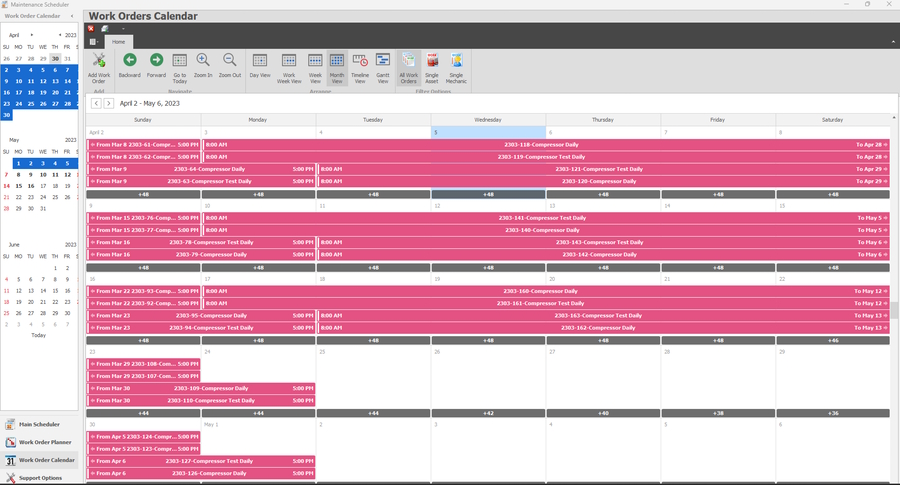900x485 pixels.
Task: Expand +48 more items for Sunday April 2
Action: [143, 195]
